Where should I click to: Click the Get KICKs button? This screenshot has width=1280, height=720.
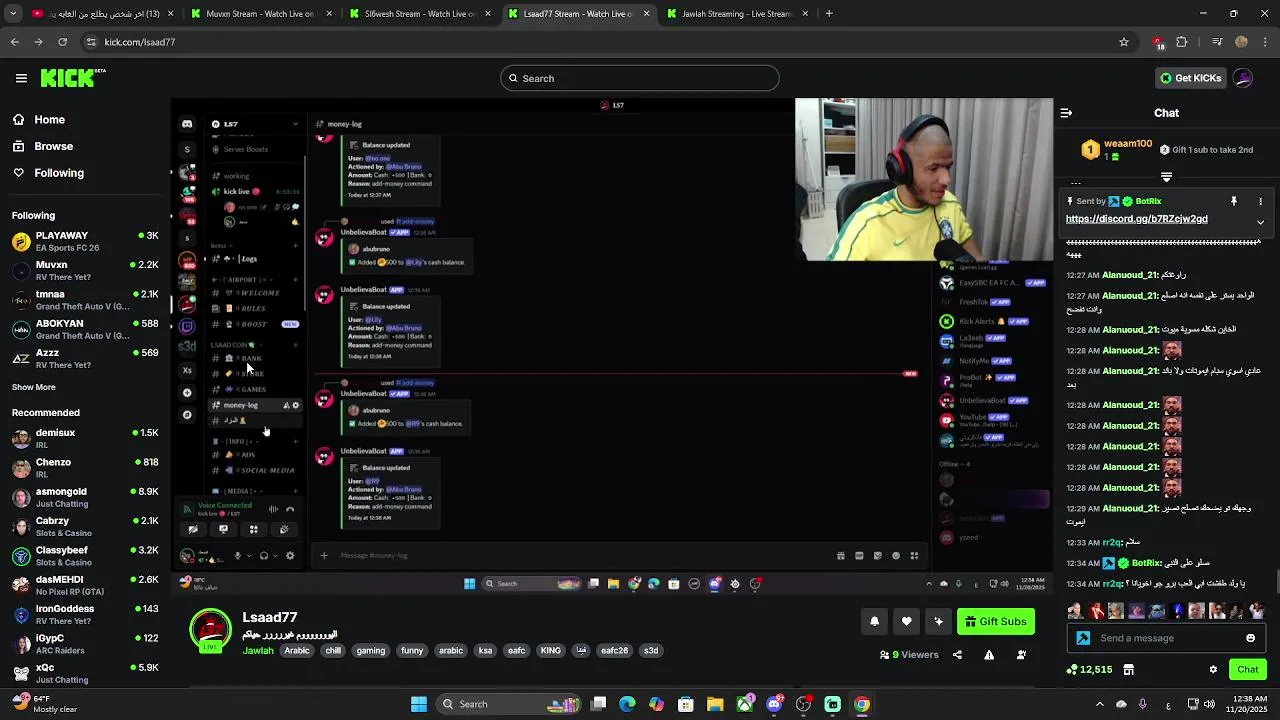[1190, 78]
